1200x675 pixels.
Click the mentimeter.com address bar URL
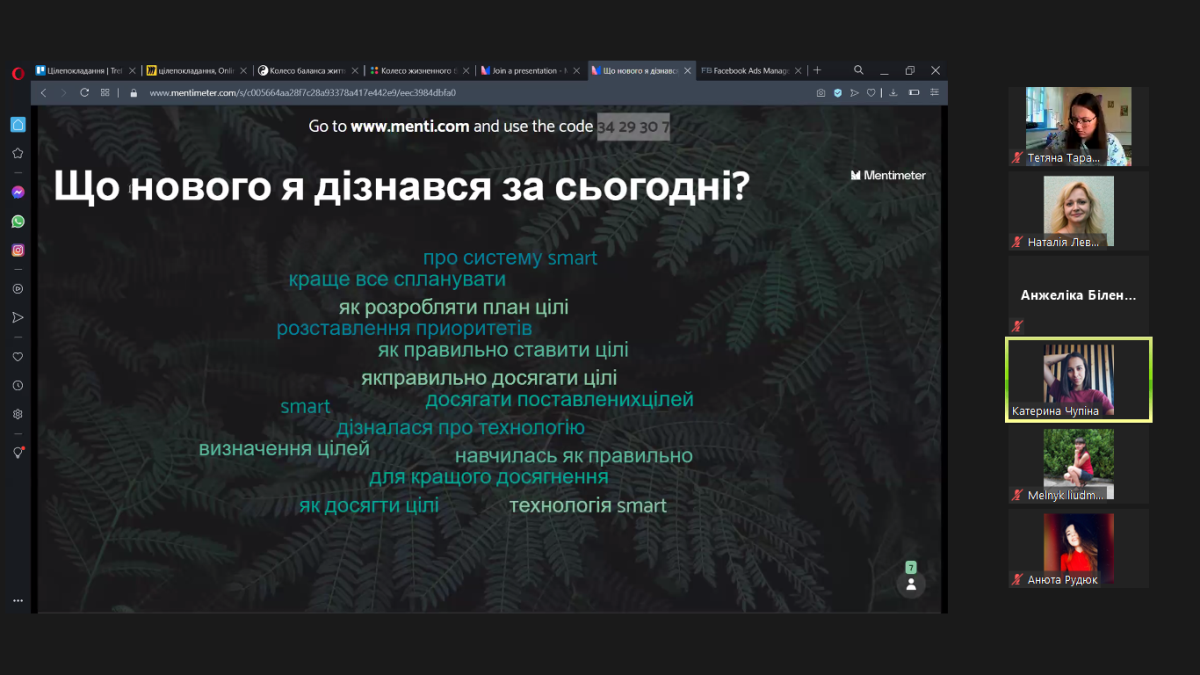coord(302,93)
